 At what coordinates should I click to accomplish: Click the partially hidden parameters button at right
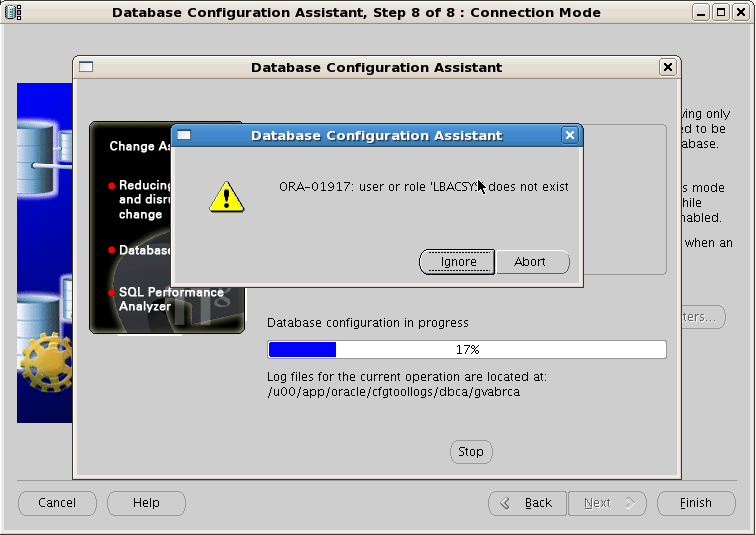click(x=703, y=317)
